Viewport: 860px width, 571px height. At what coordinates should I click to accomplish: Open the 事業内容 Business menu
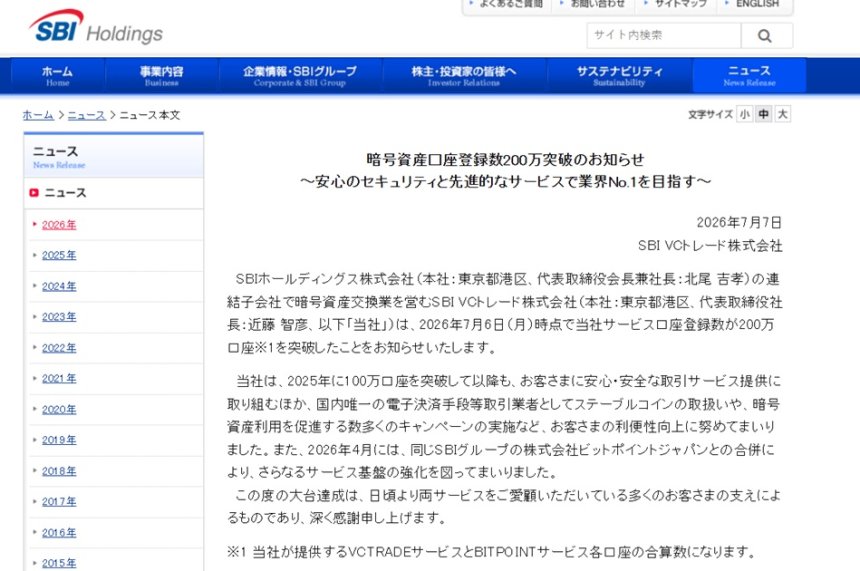click(162, 76)
